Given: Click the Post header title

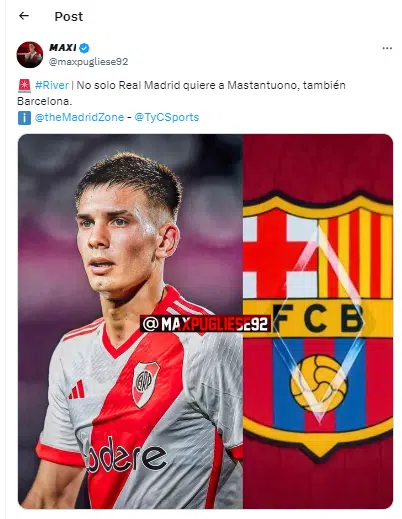Looking at the screenshot, I should tap(69, 16).
